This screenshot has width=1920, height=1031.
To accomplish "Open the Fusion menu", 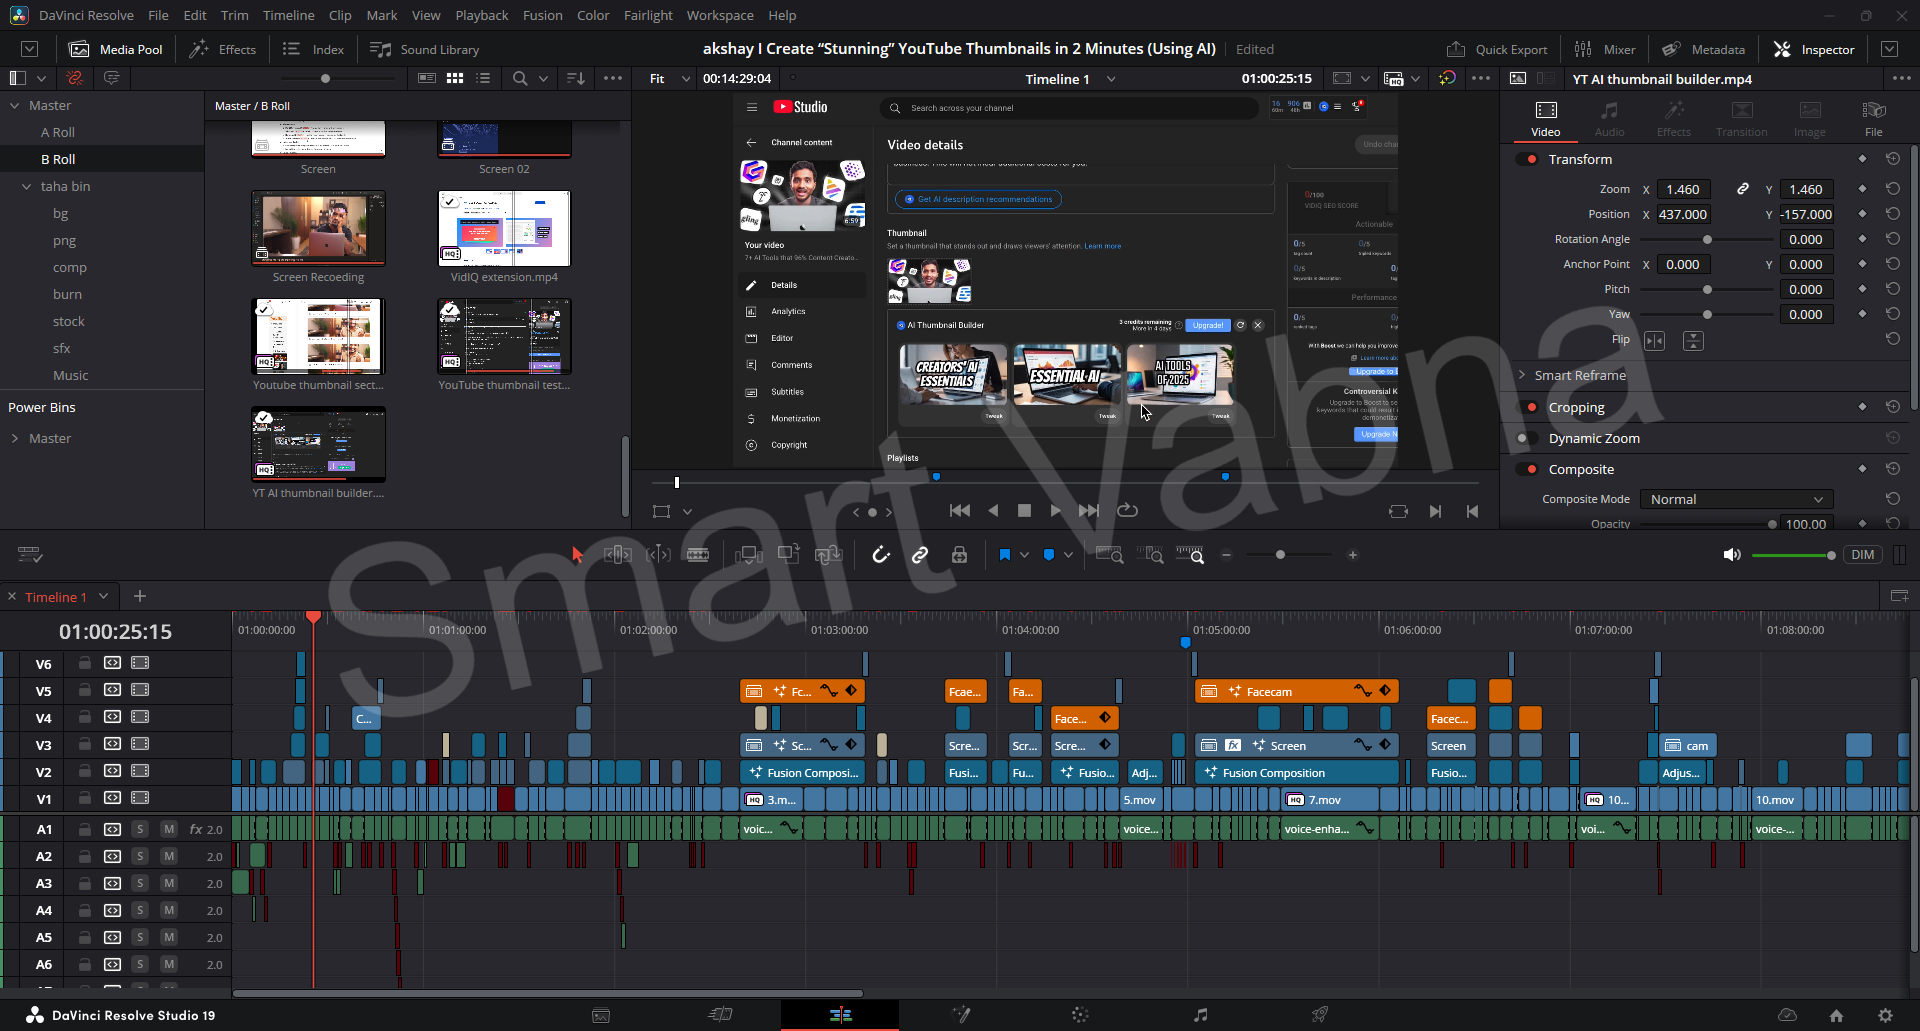I will pos(542,15).
